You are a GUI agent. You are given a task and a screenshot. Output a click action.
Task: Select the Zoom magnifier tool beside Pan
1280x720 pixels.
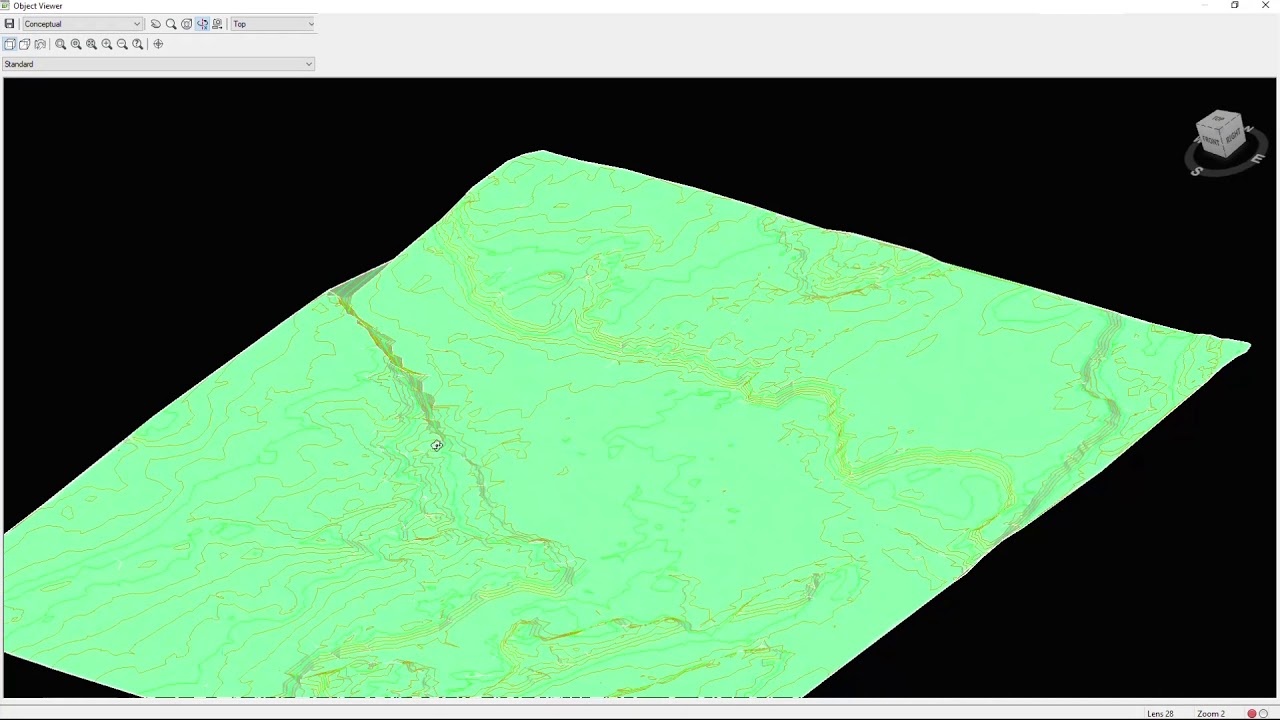pyautogui.click(x=171, y=24)
